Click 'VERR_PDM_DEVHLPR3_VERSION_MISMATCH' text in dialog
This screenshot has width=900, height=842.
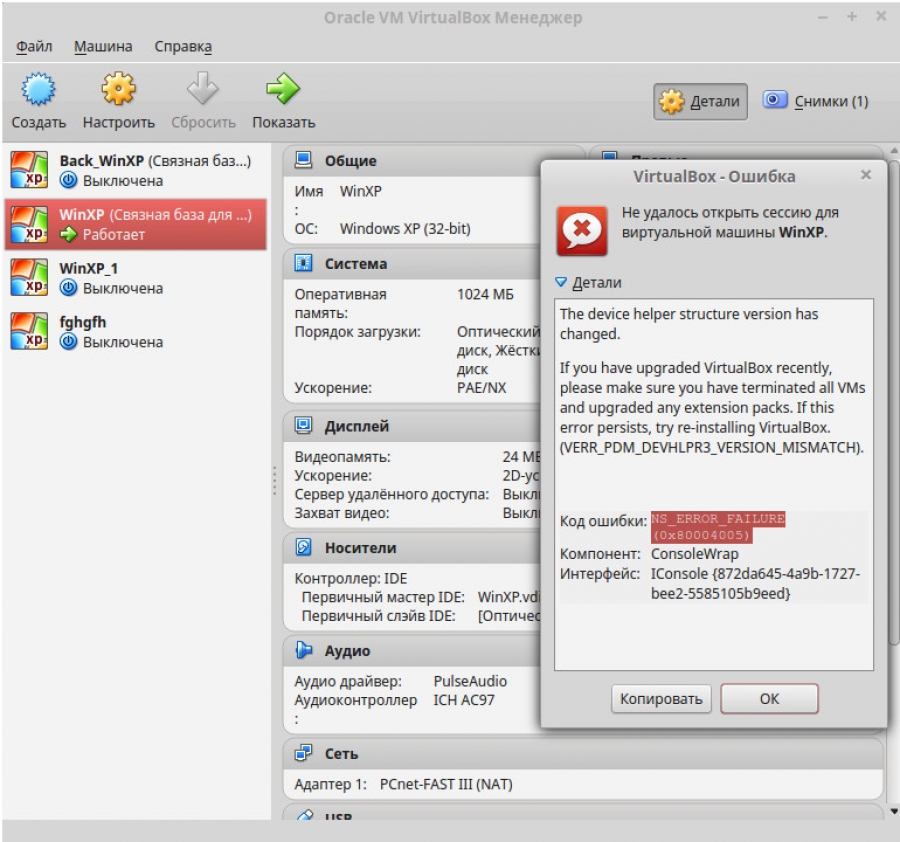coord(712,448)
